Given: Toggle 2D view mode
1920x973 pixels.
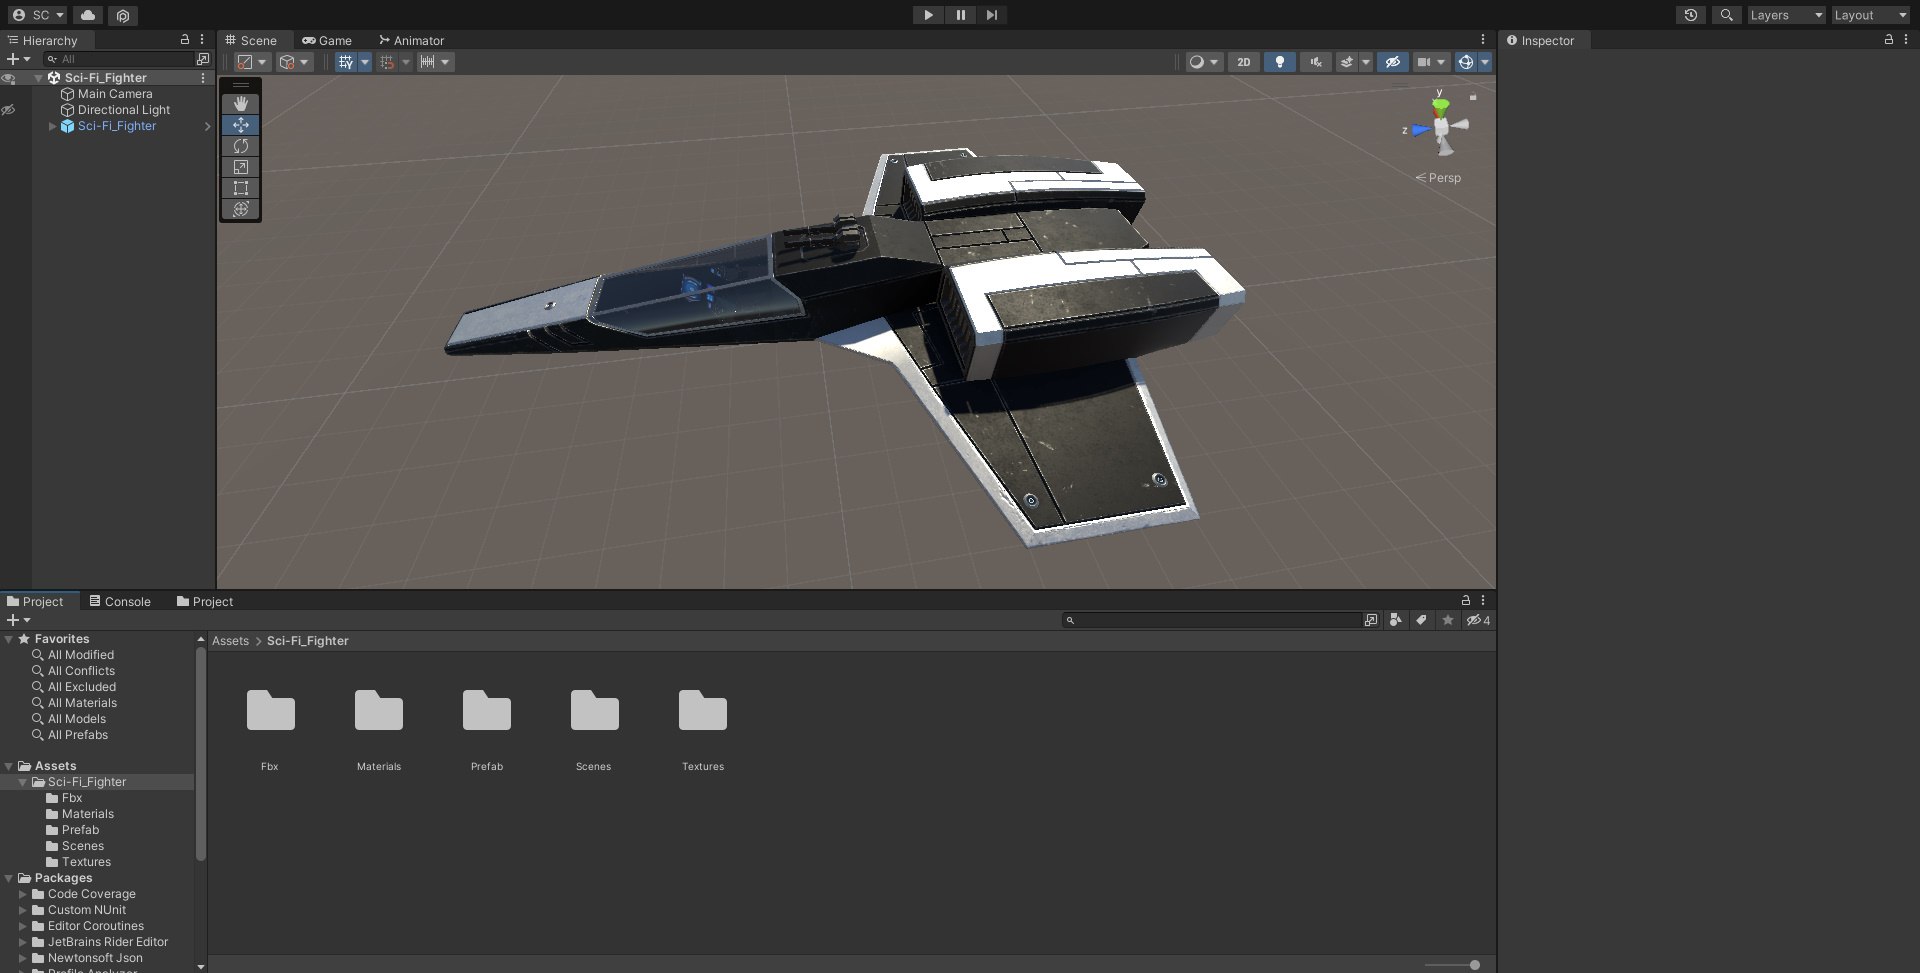Looking at the screenshot, I should (1243, 62).
